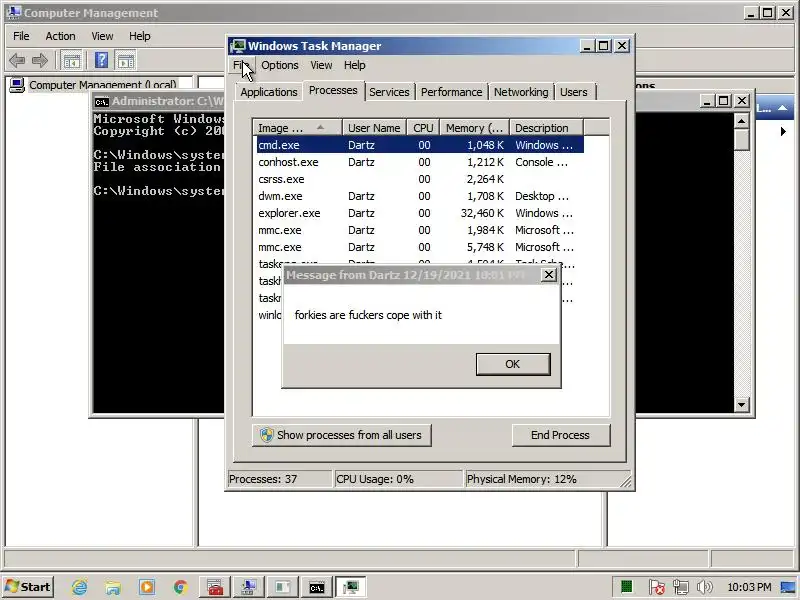Screen dimensions: 800x600
Task: Open File menu in Computer Management
Action: [21, 36]
